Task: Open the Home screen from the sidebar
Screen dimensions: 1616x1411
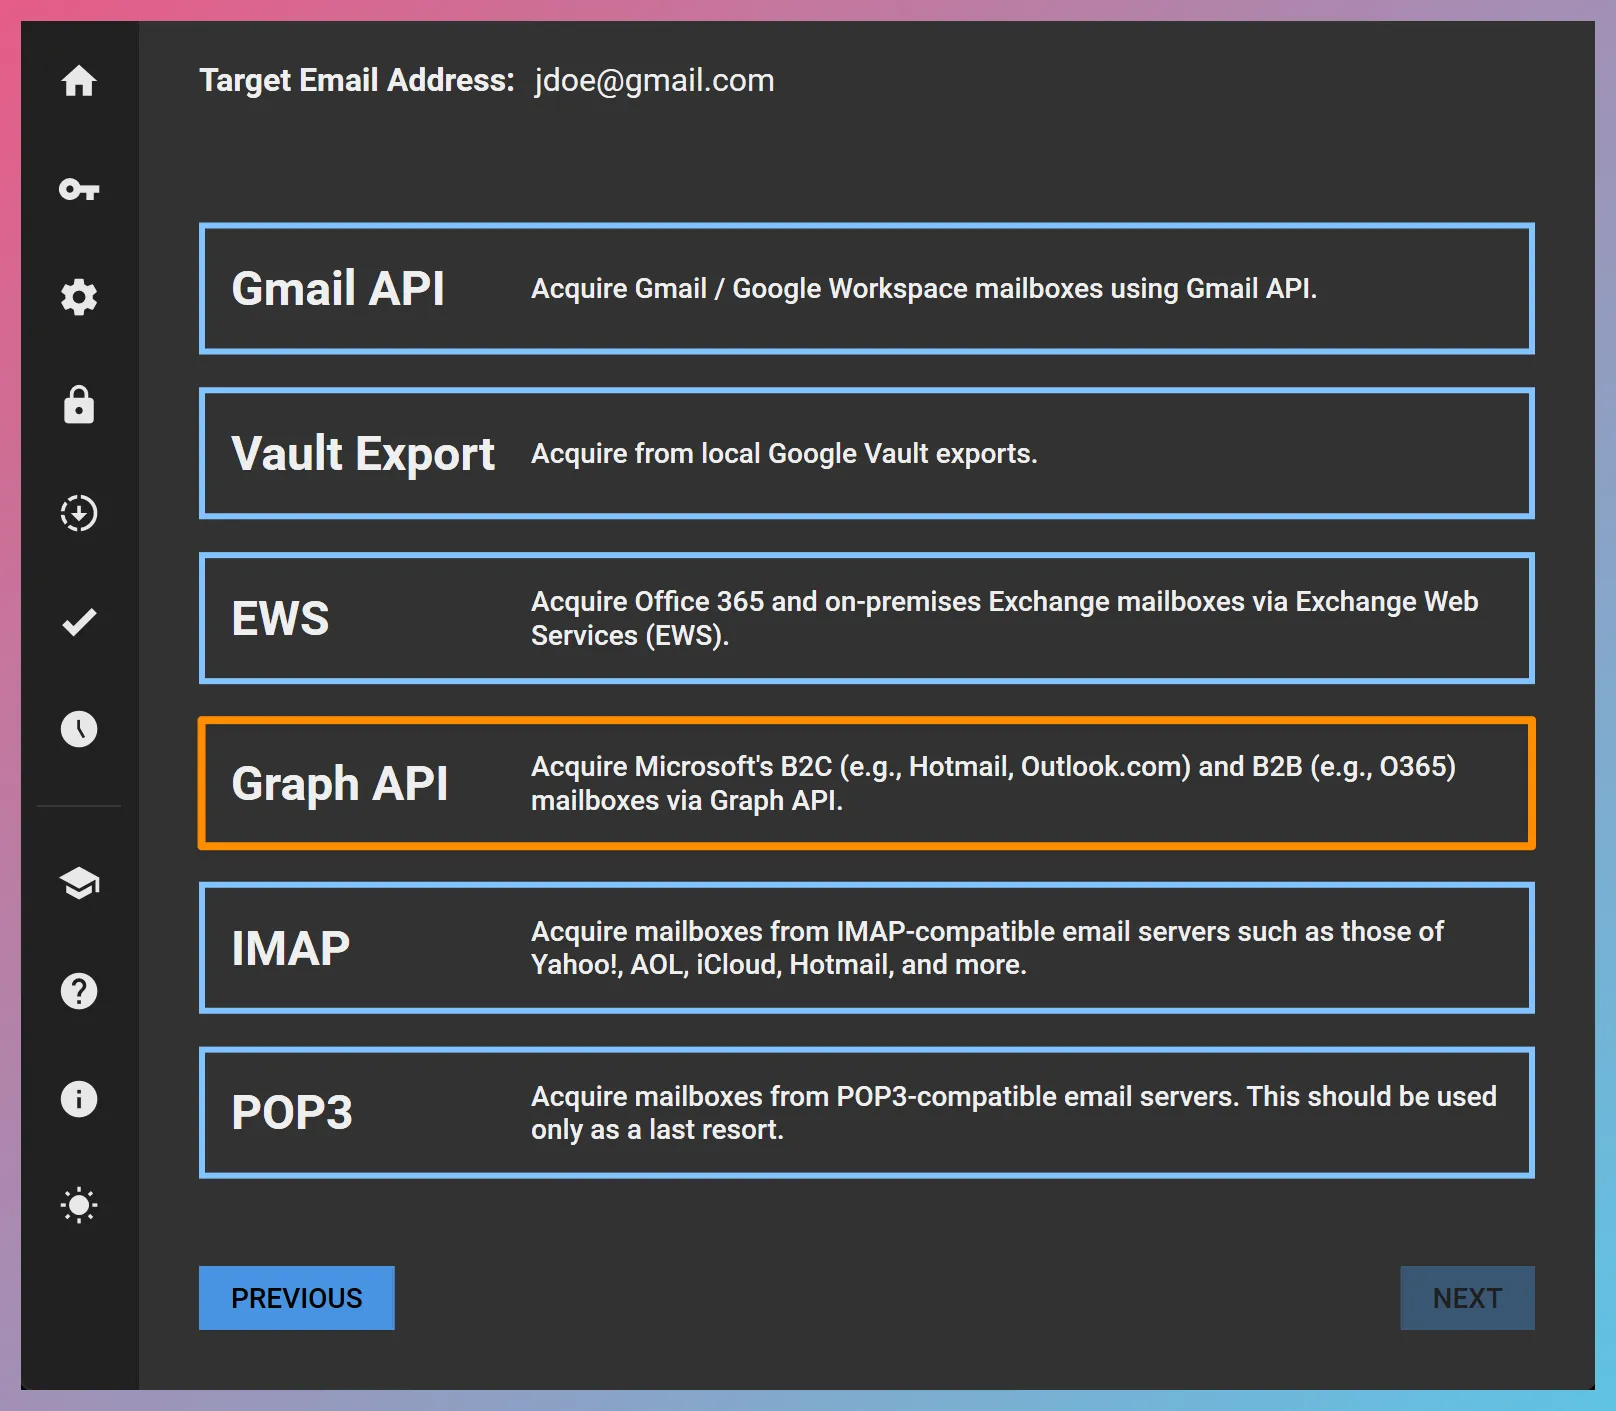Action: coord(79,82)
